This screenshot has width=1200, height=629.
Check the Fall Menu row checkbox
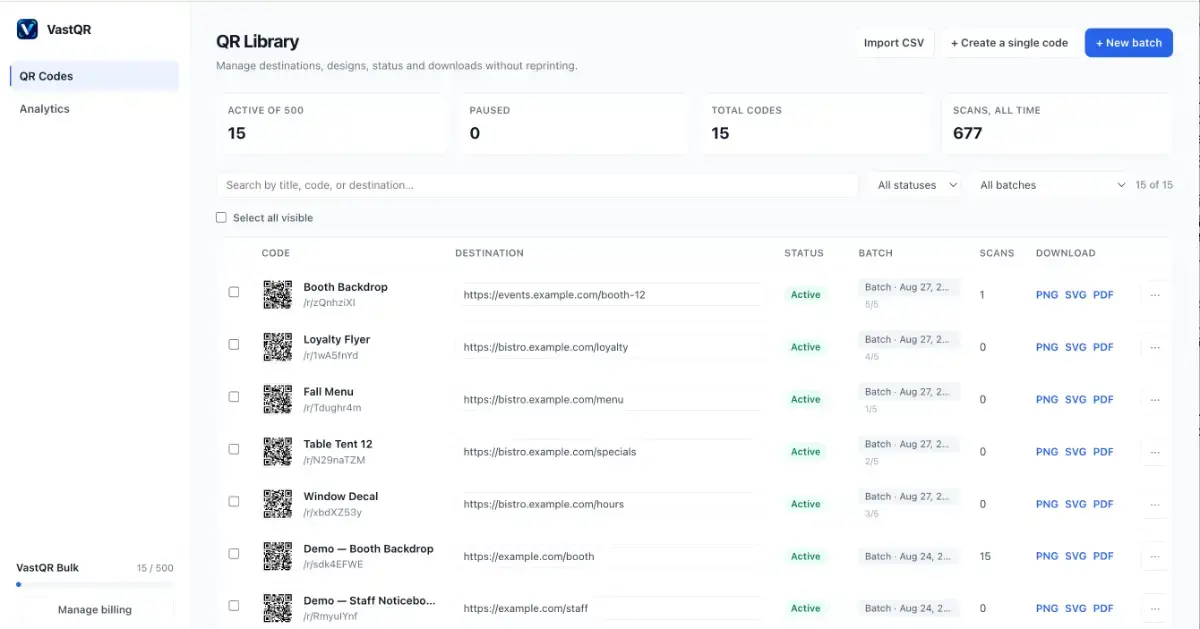tap(234, 397)
